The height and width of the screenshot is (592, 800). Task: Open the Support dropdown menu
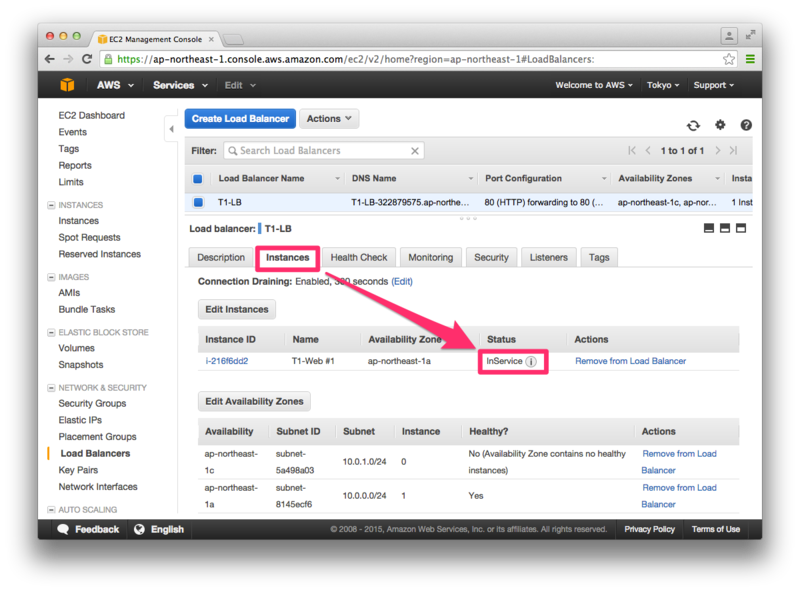point(713,85)
